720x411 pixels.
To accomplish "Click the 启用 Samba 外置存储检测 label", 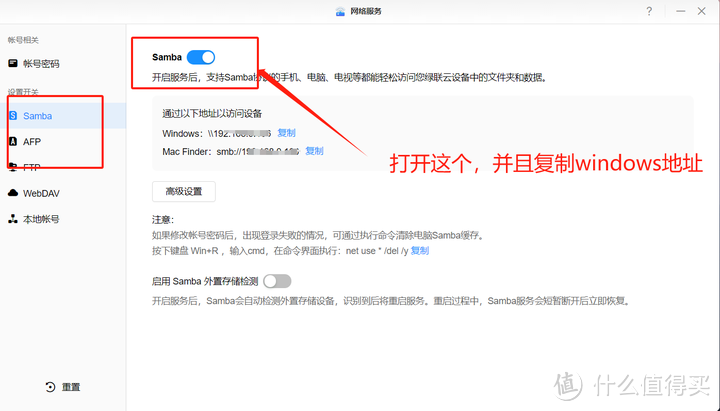I will [205, 281].
